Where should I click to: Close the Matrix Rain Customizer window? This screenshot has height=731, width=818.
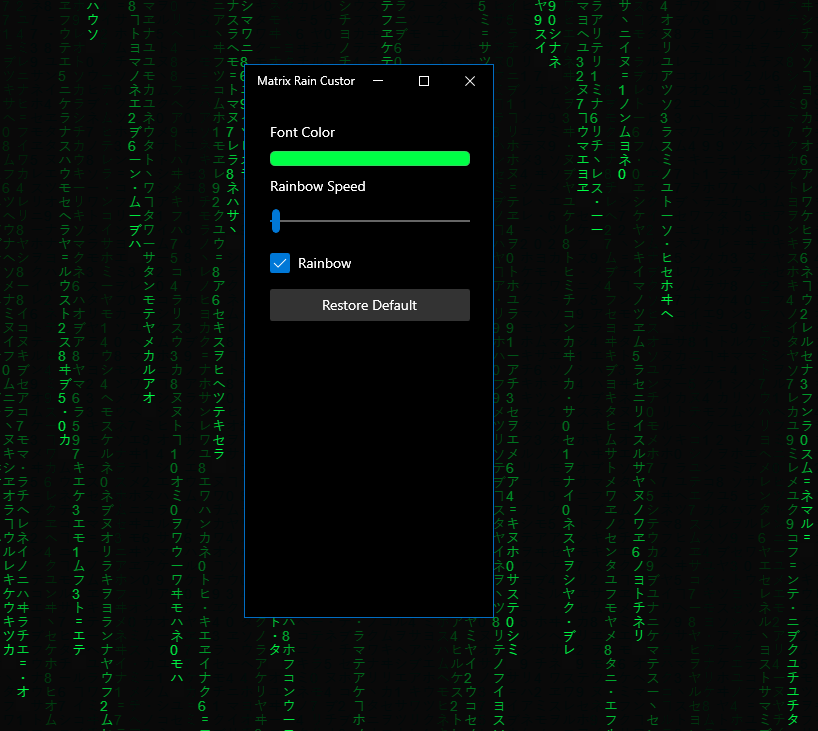point(470,81)
